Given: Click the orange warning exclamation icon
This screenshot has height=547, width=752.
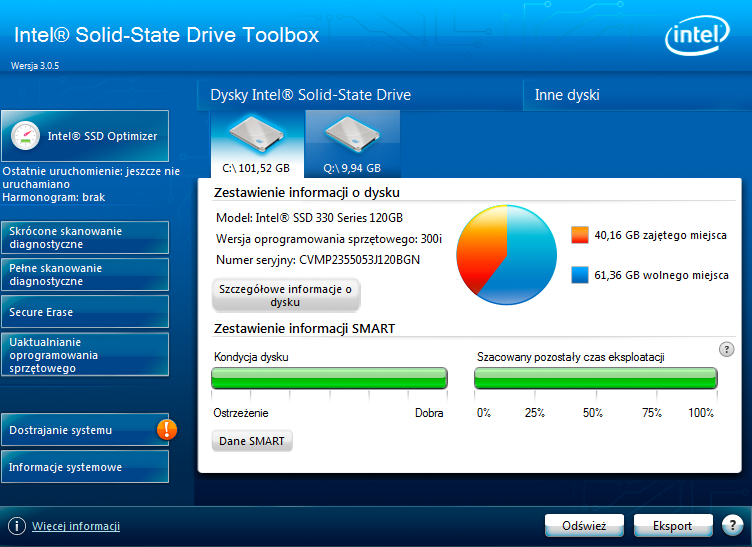Looking at the screenshot, I should coord(167,430).
